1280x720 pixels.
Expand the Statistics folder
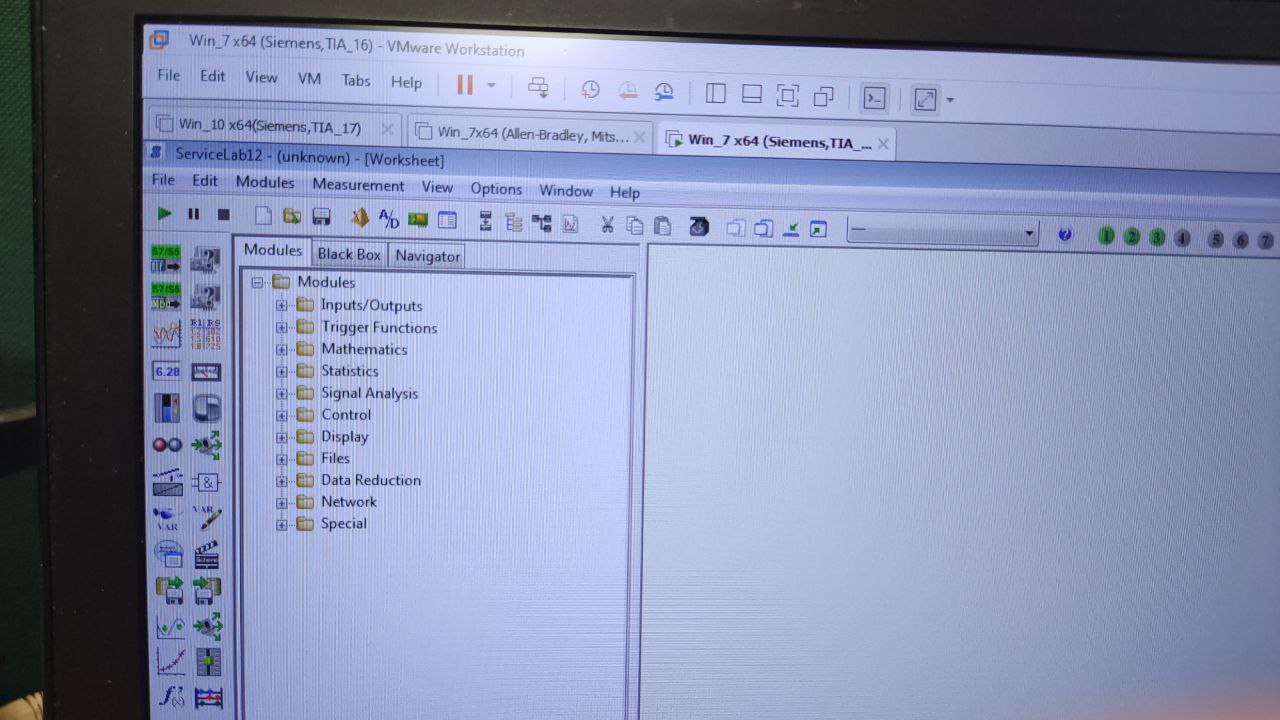point(281,371)
